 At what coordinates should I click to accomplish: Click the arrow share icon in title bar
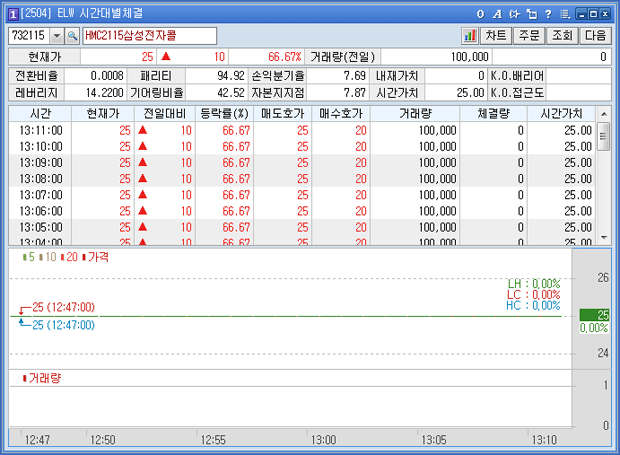tap(514, 13)
